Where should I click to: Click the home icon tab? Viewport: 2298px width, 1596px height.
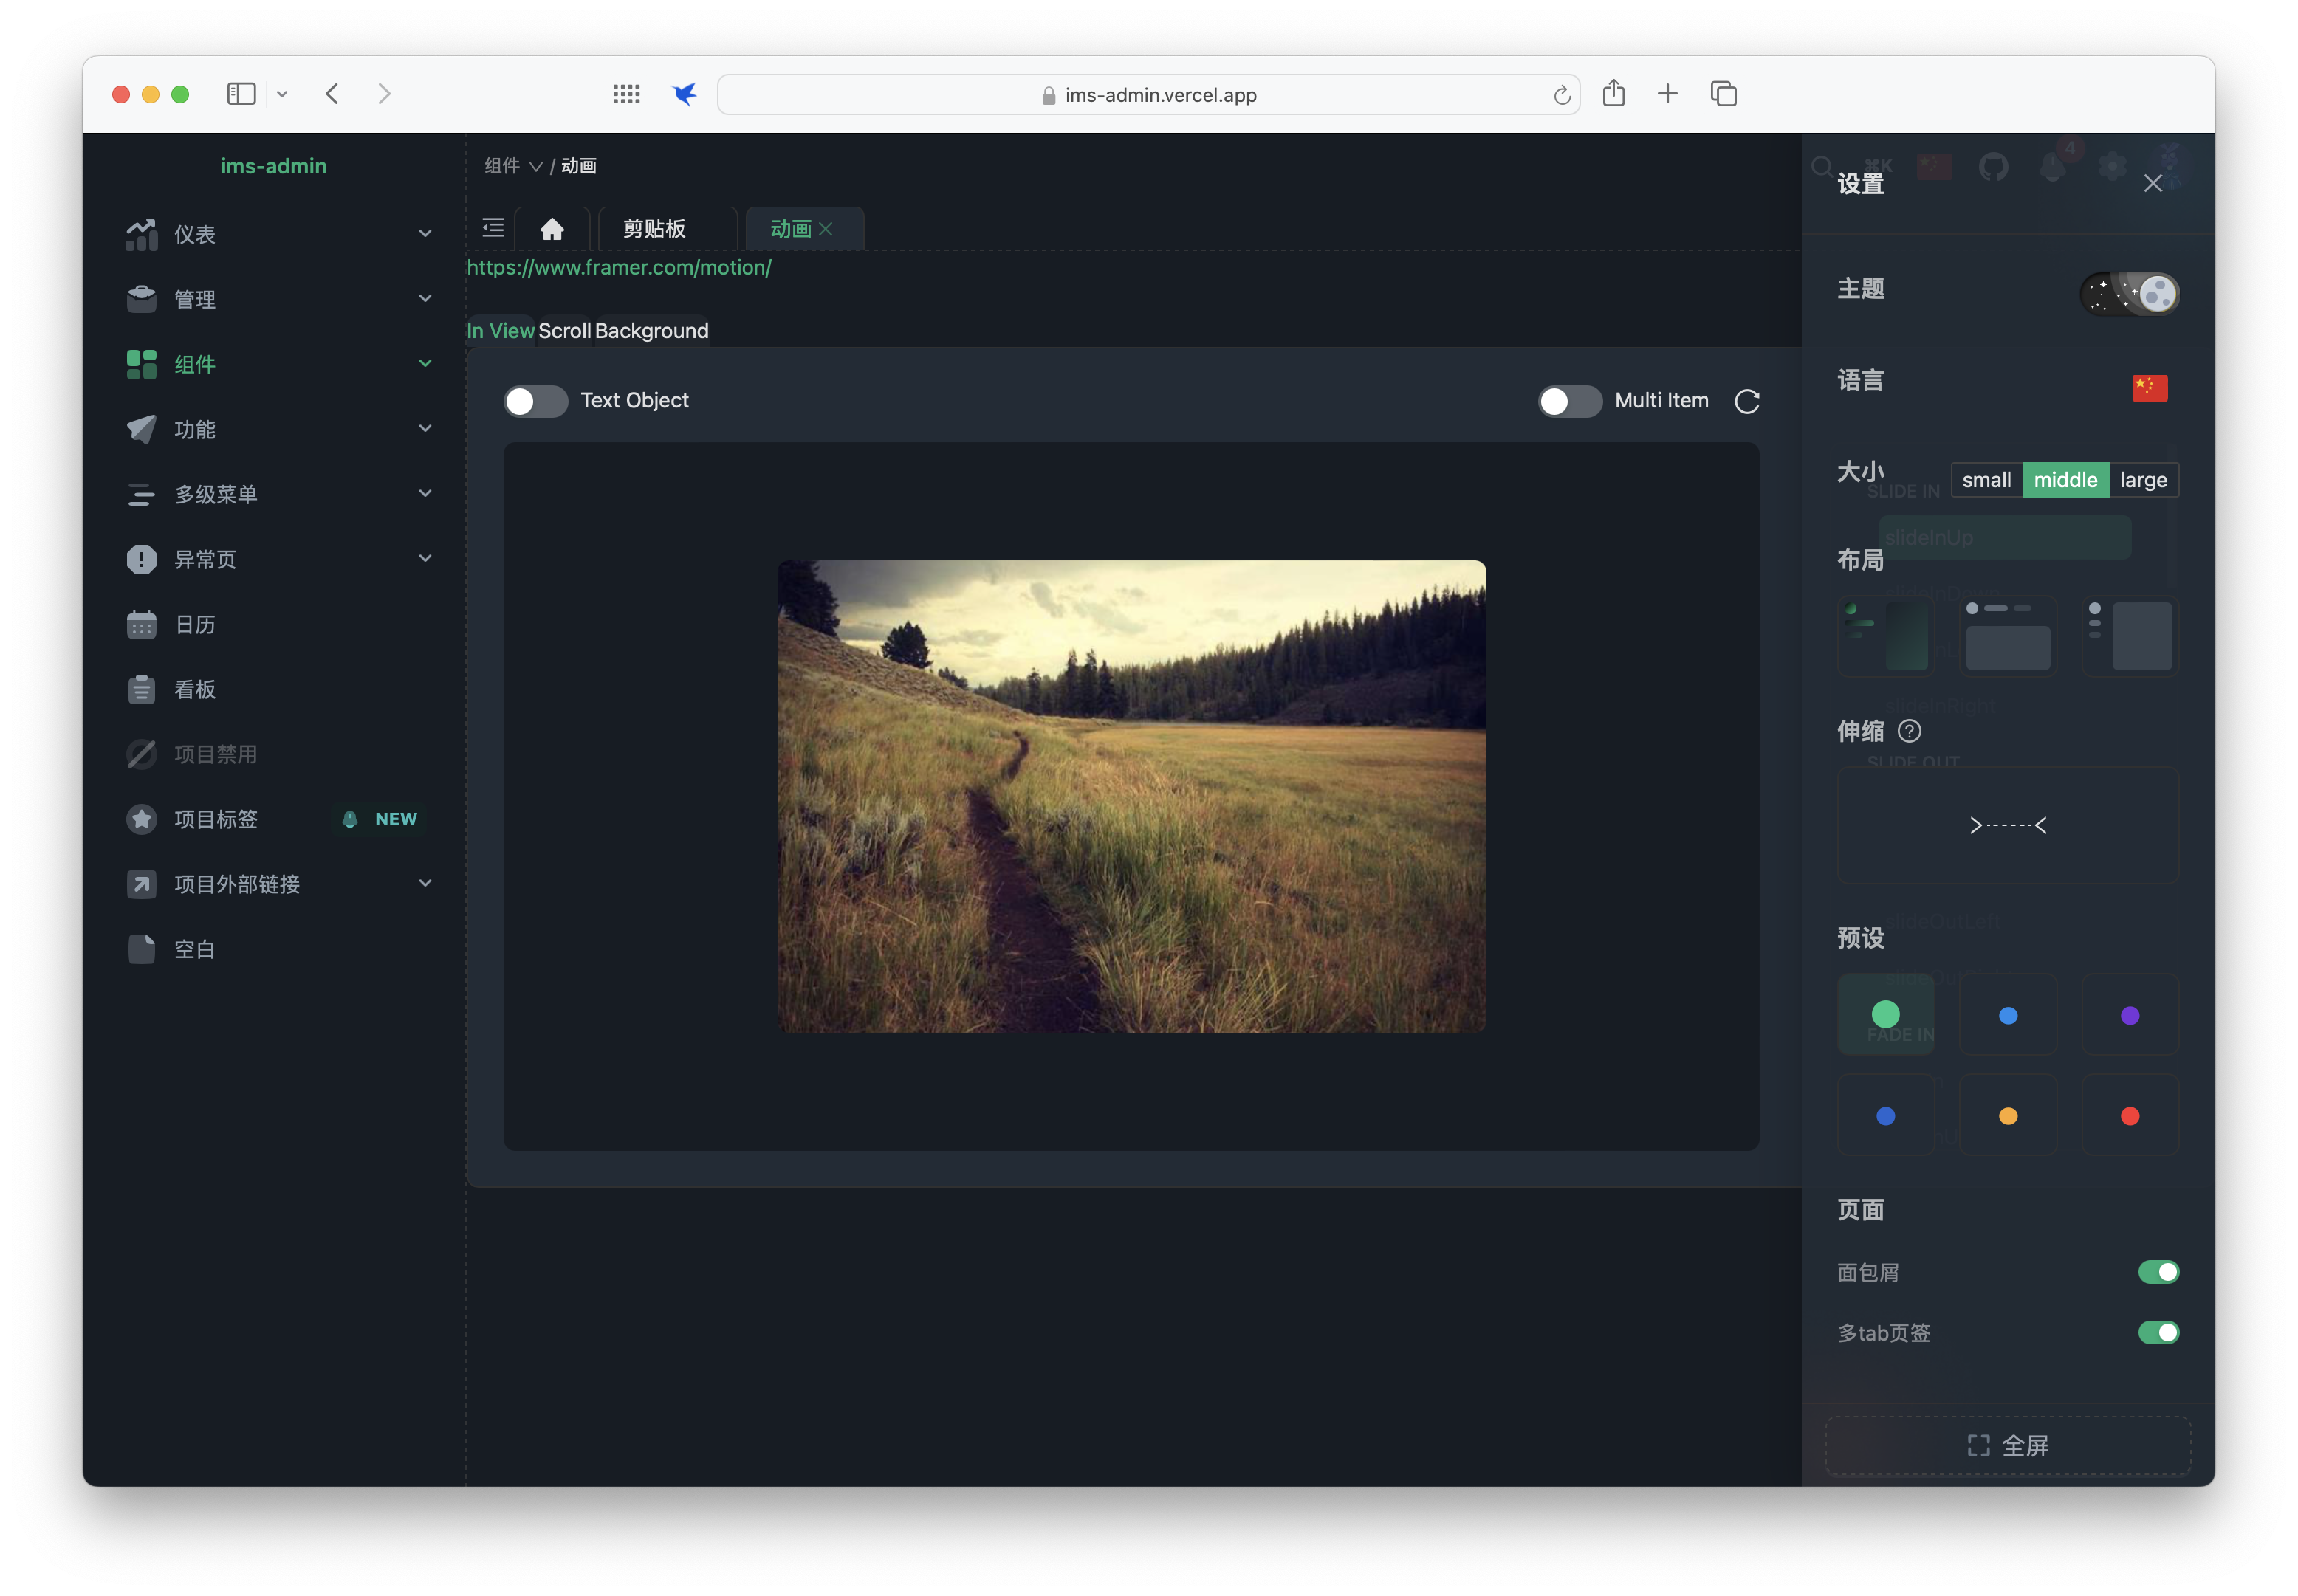[552, 229]
